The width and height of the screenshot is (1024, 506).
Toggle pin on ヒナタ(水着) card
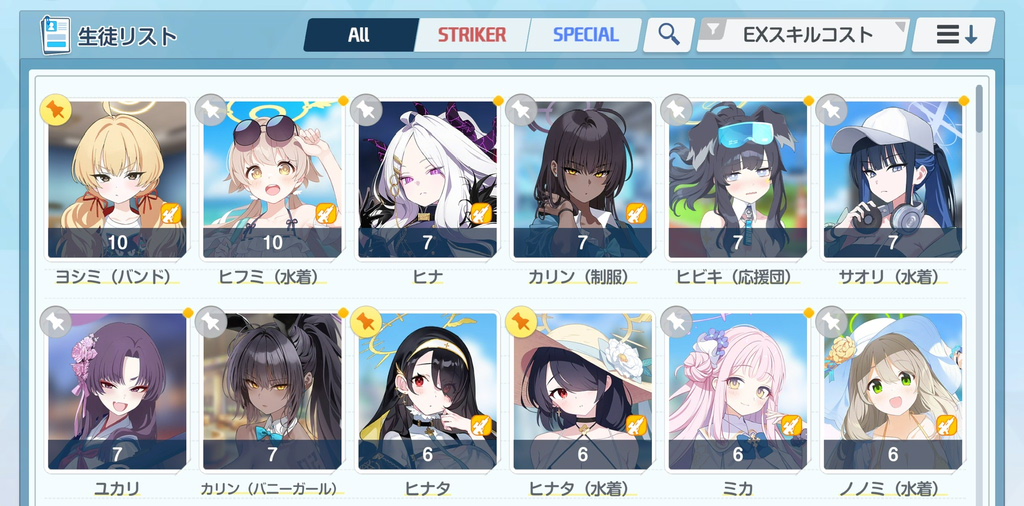pos(521,322)
